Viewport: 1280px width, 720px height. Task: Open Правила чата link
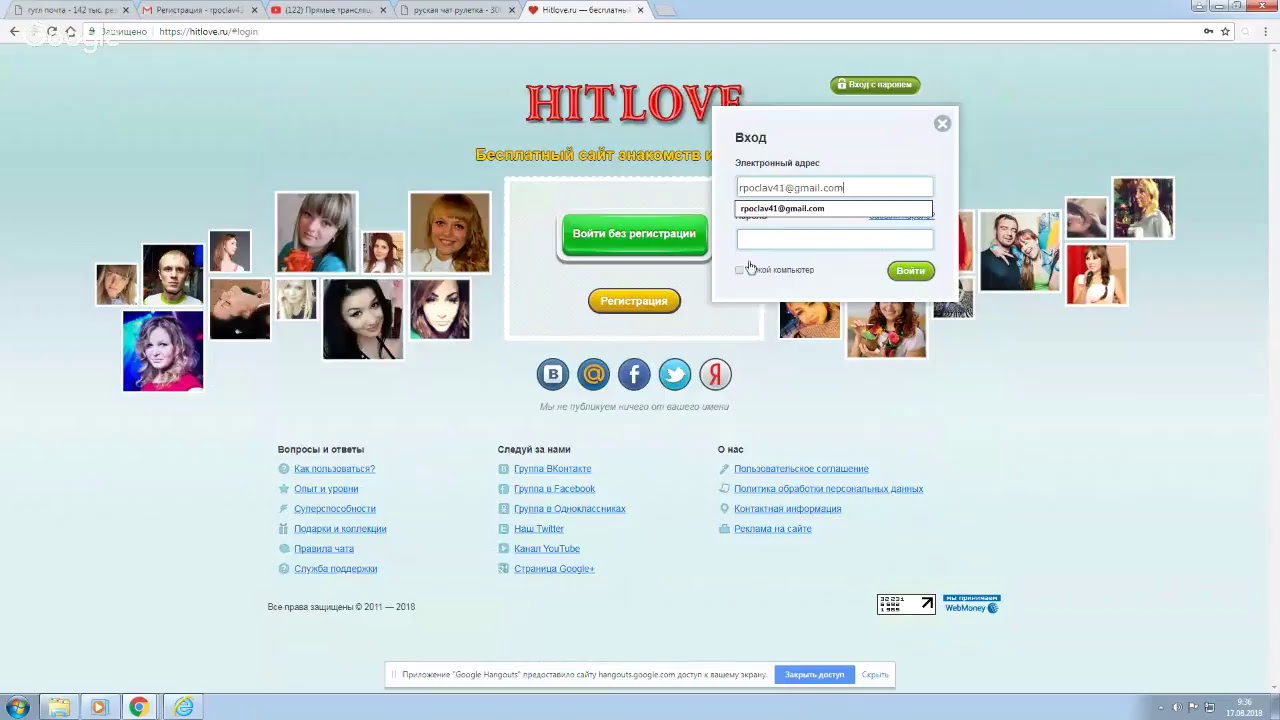point(324,549)
